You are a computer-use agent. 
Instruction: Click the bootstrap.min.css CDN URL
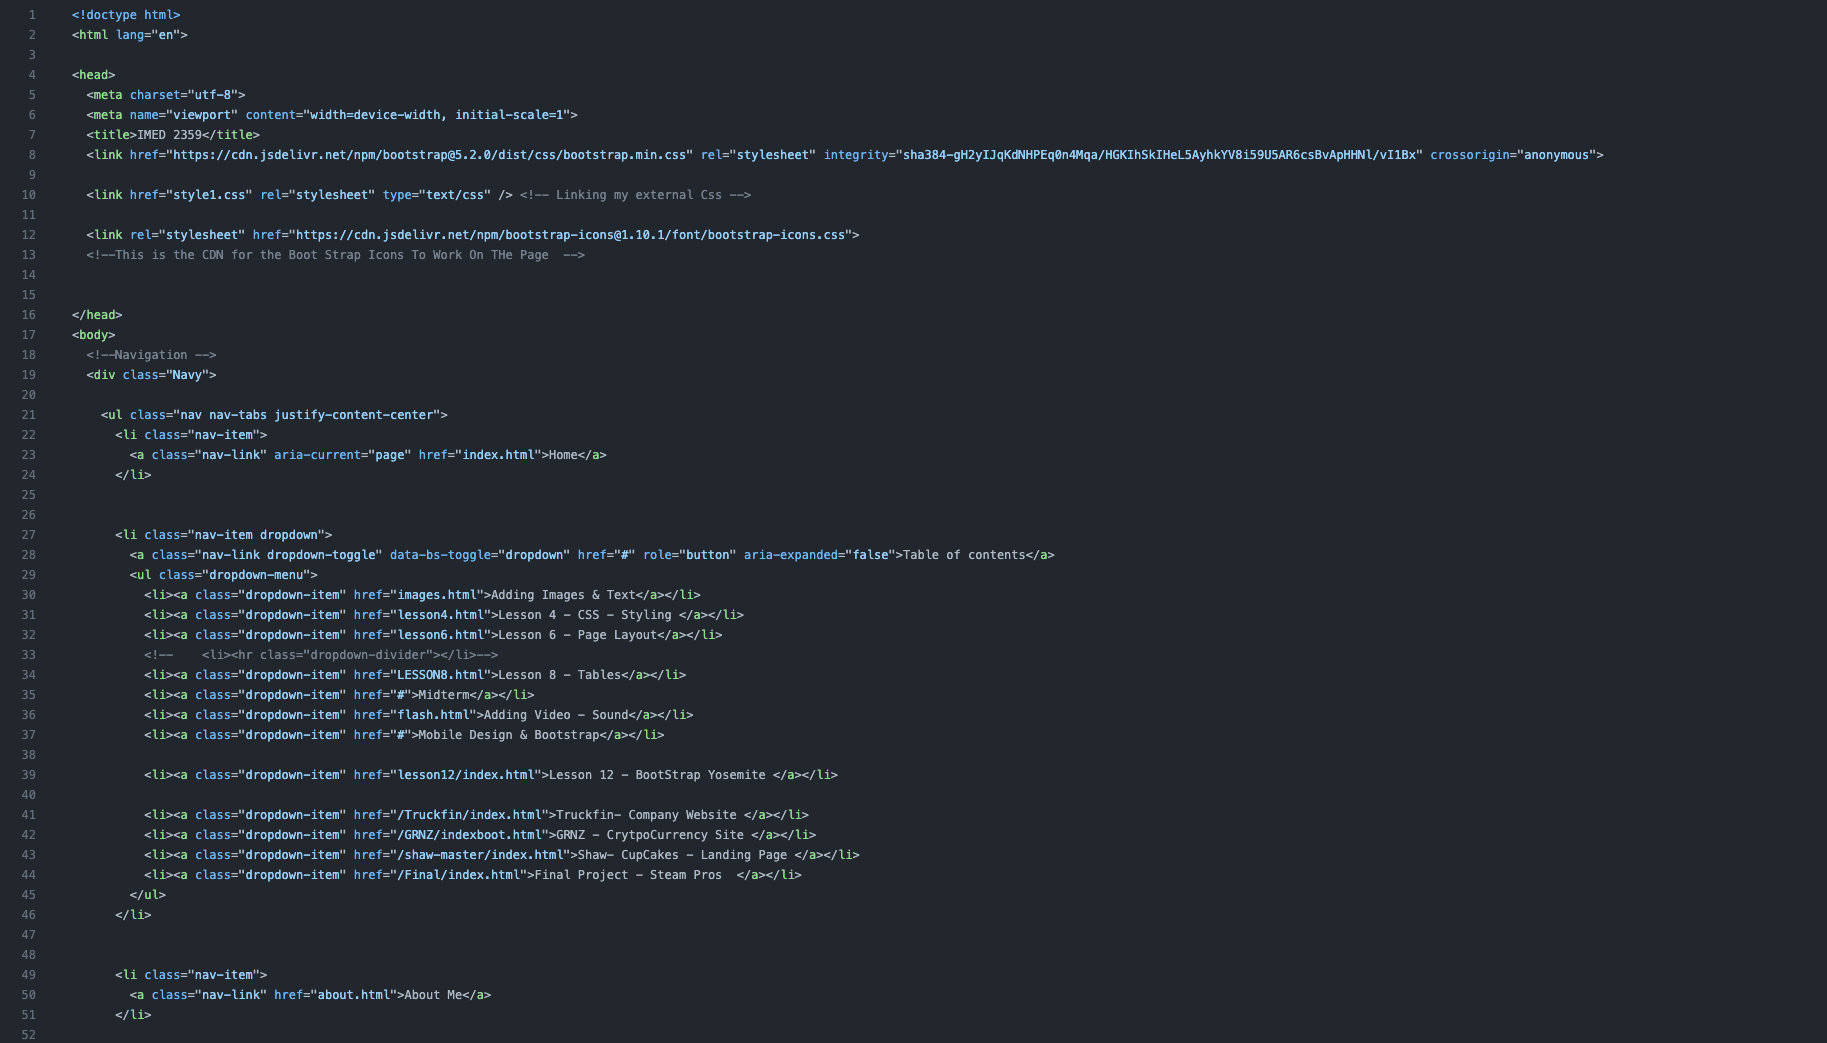coord(430,155)
